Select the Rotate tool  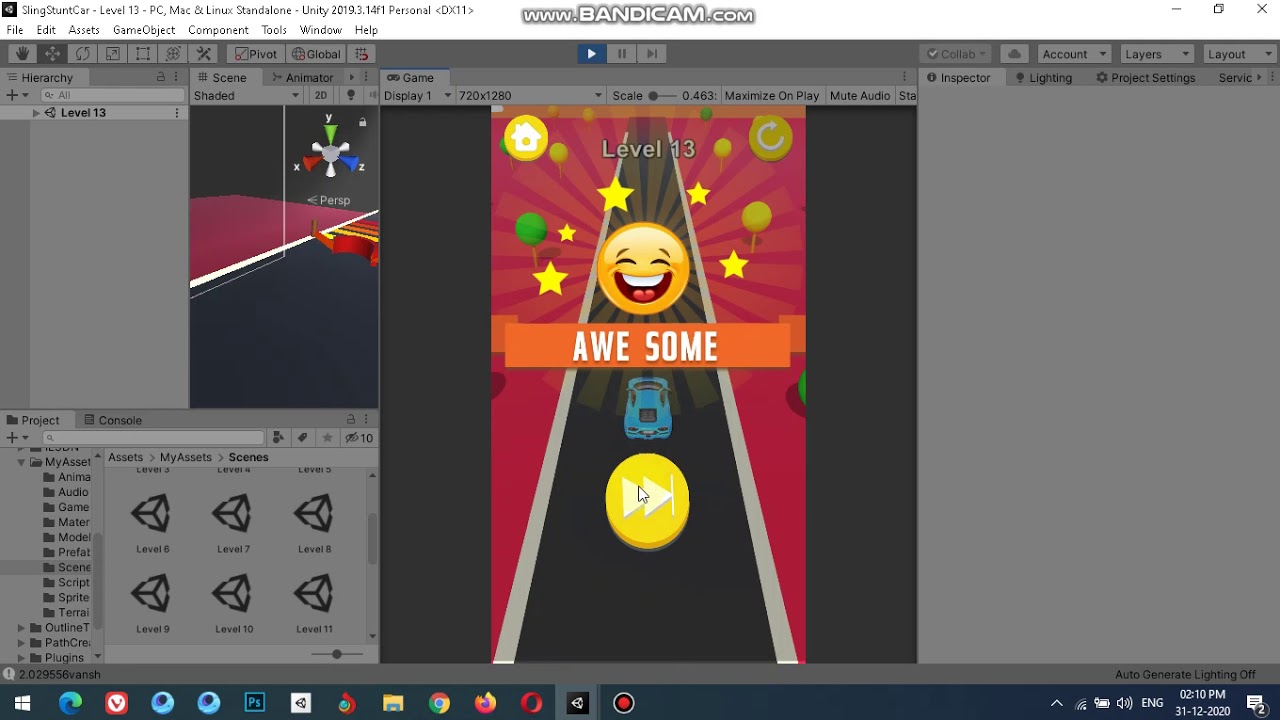(83, 54)
